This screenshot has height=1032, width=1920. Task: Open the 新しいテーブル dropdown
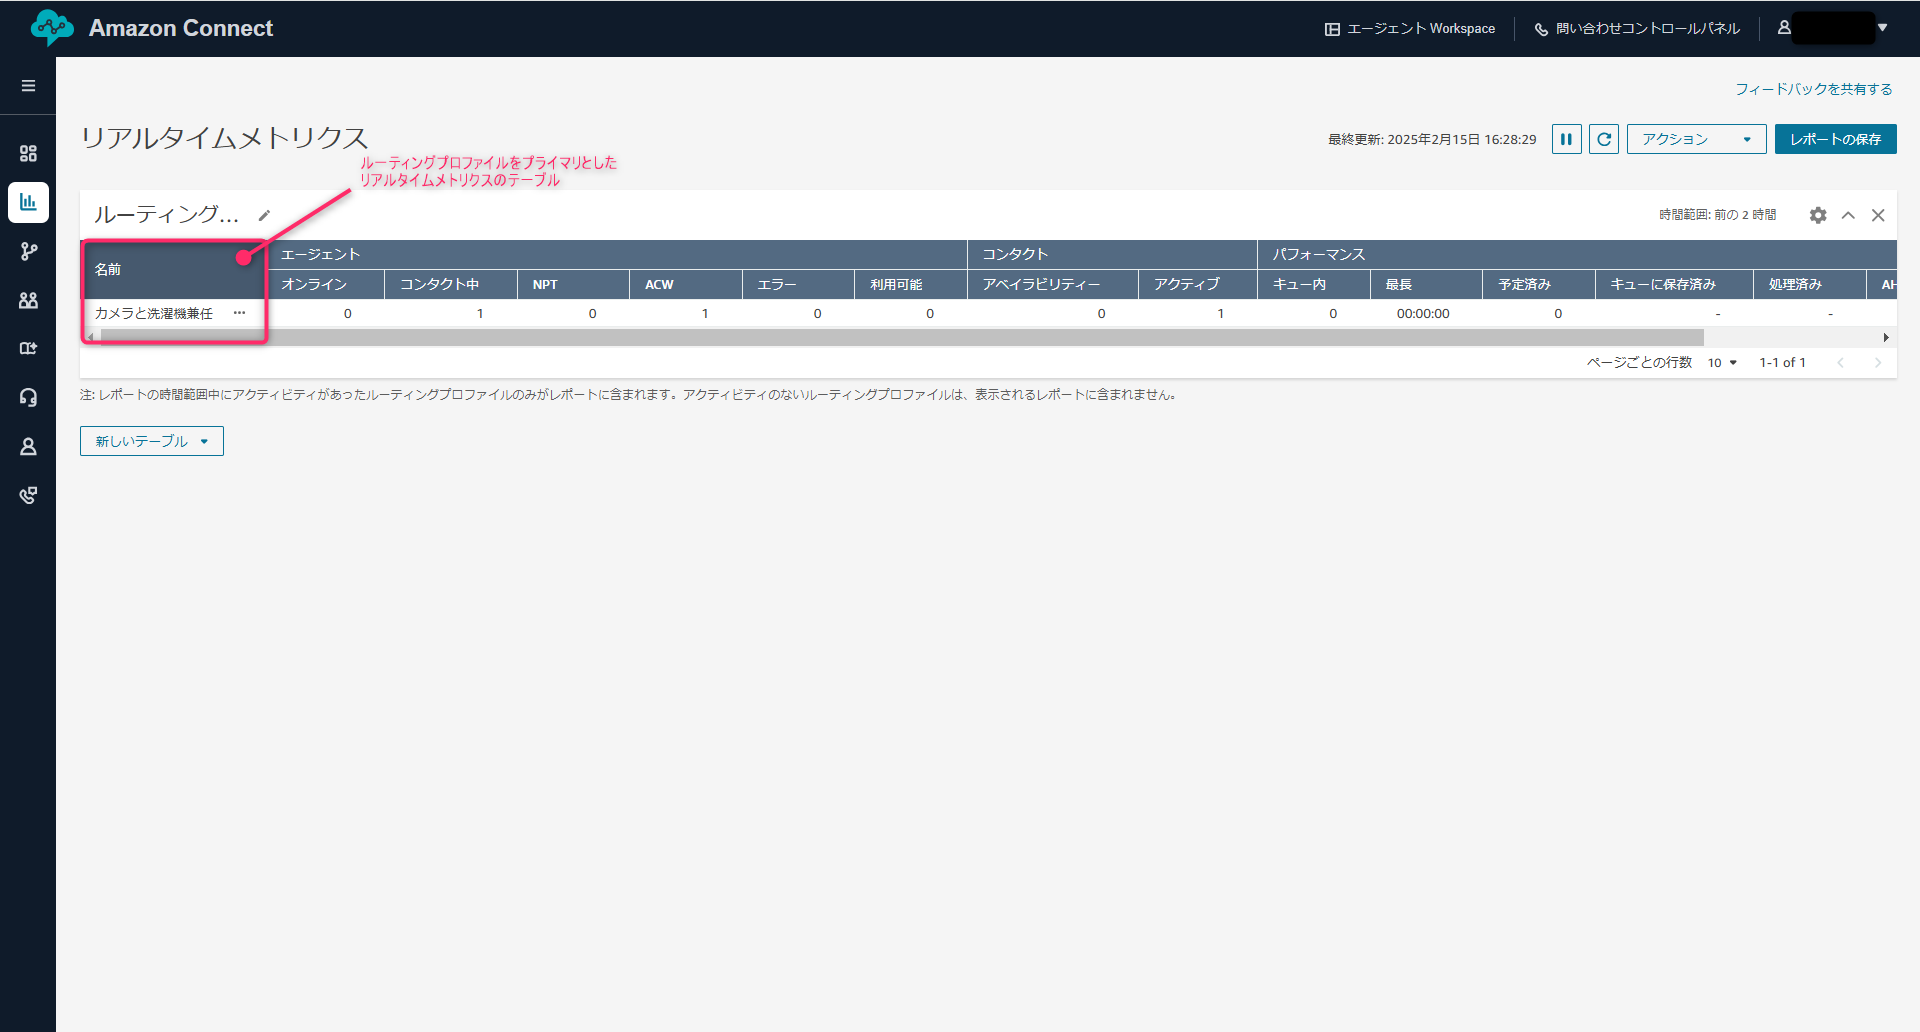(152, 441)
